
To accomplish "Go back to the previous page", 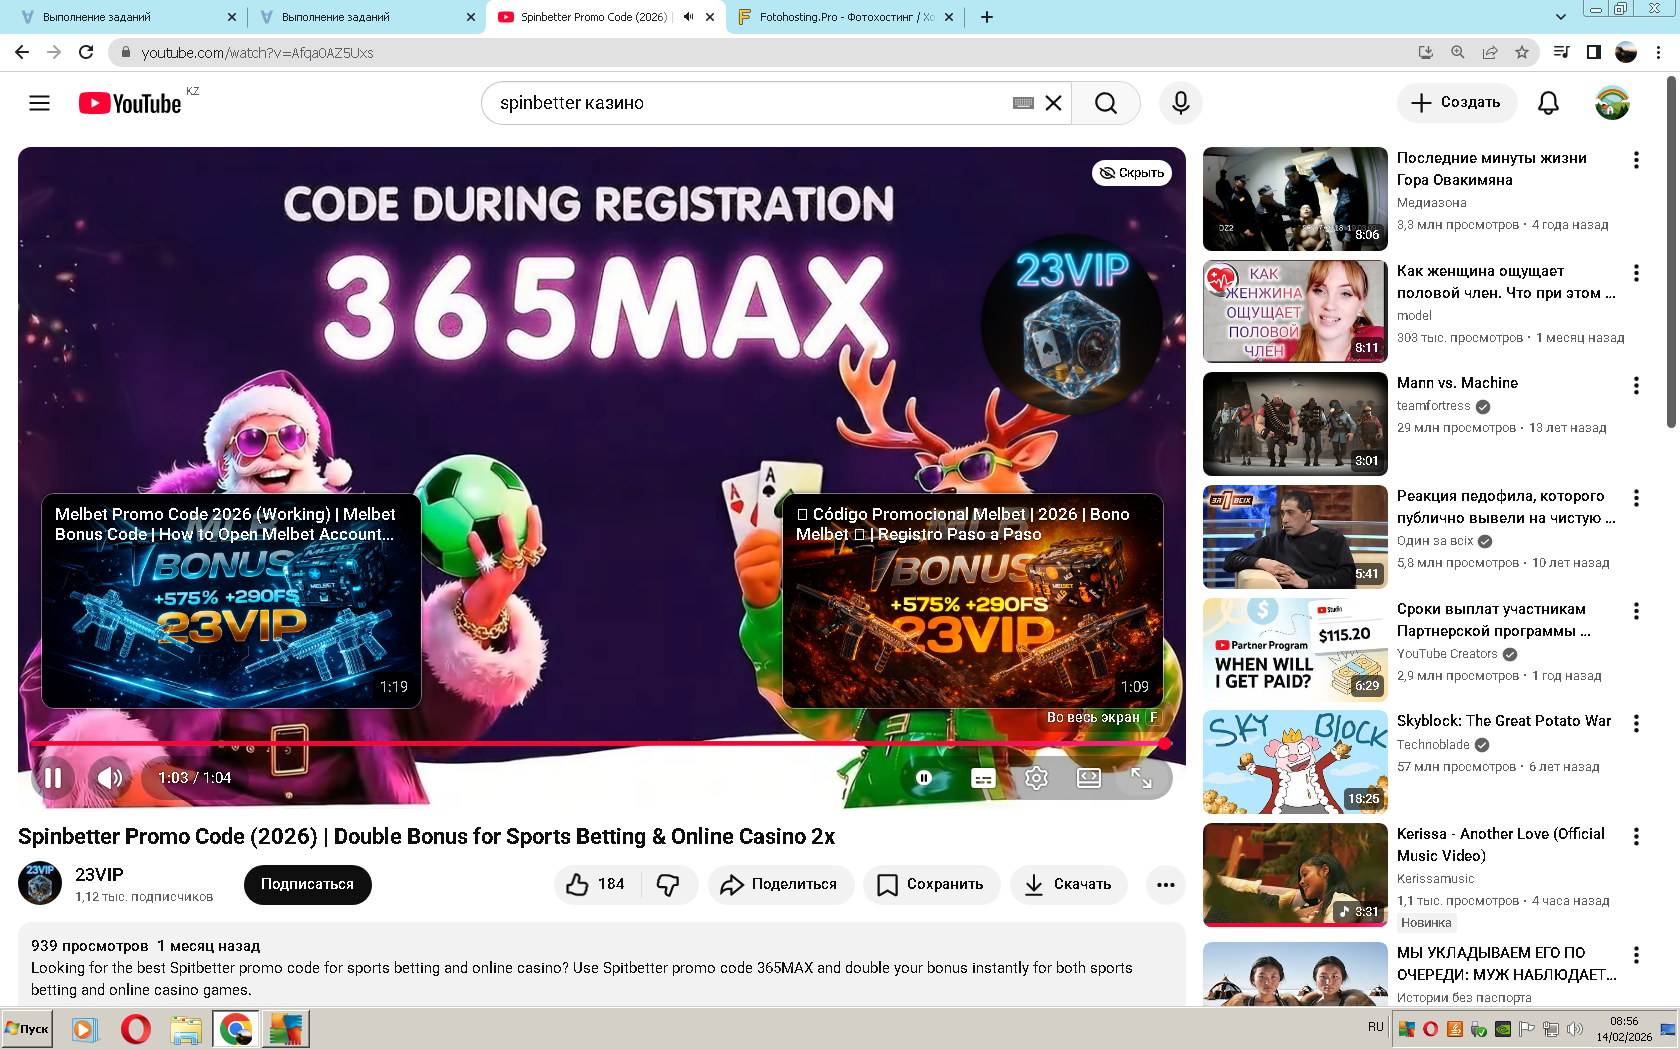I will (22, 52).
